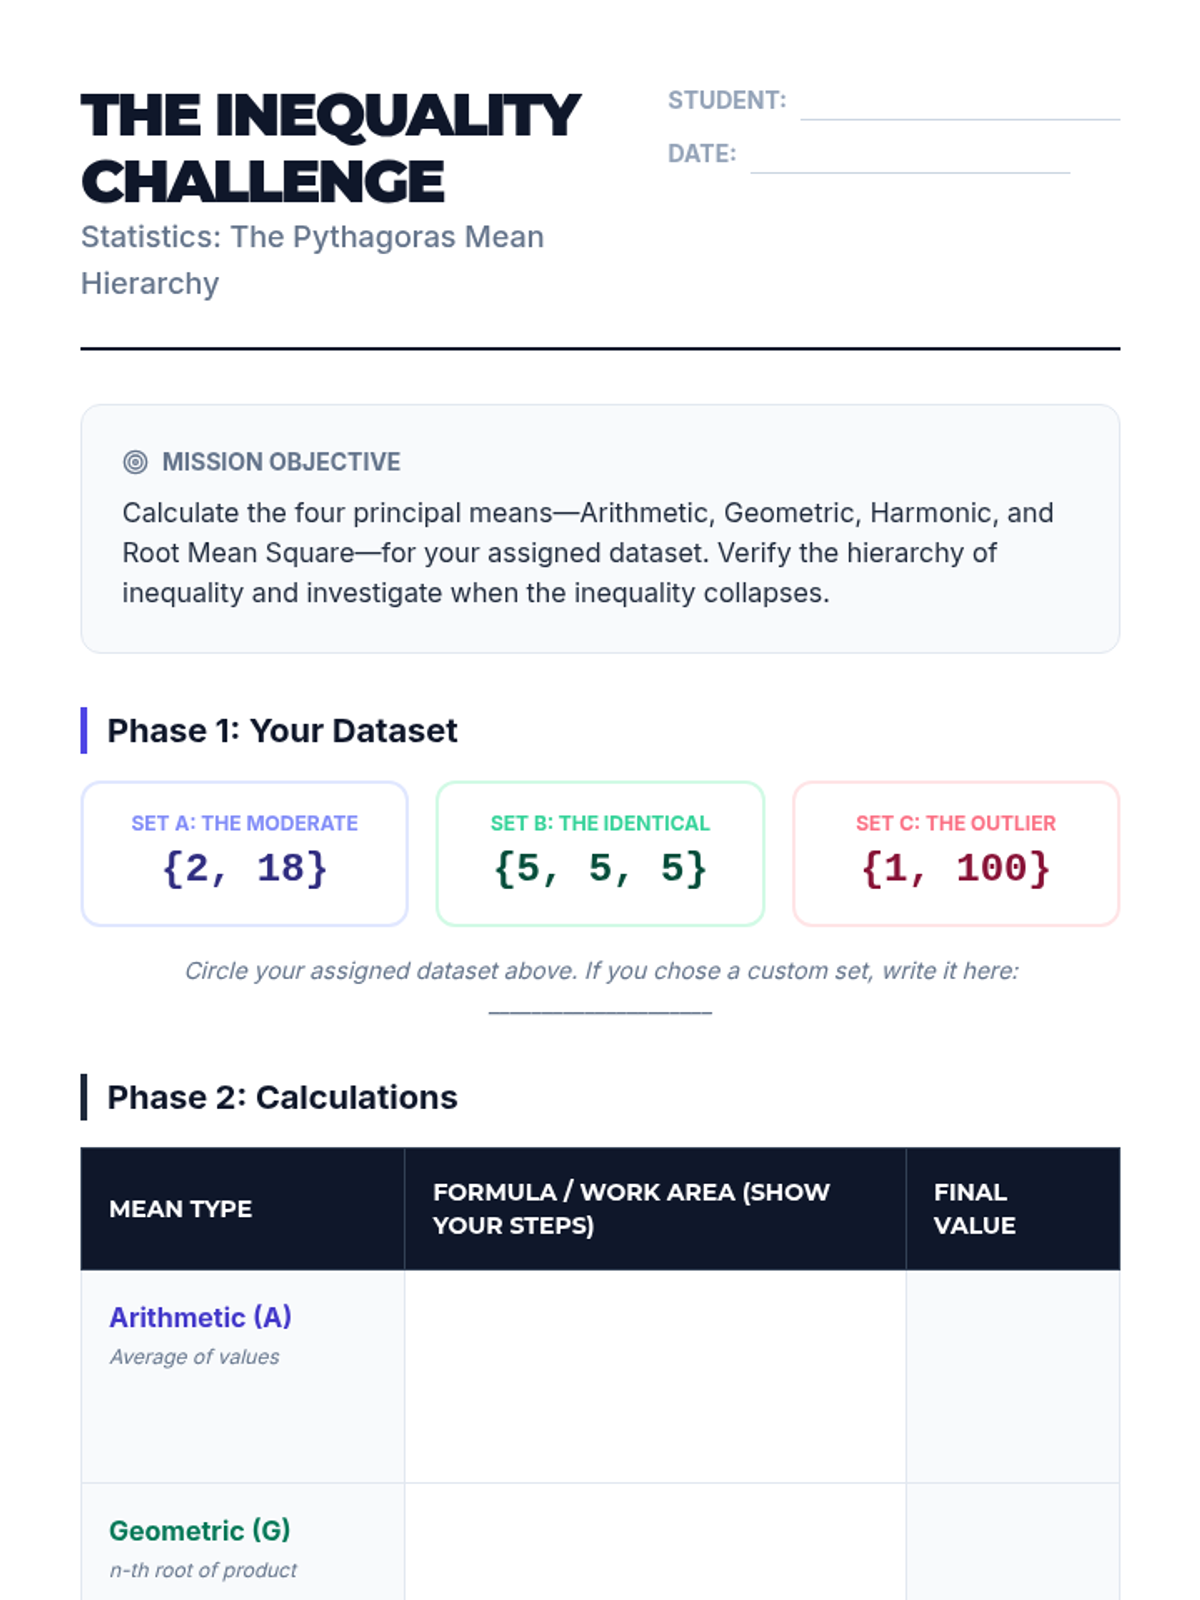Click the Mission Objective target icon
The width and height of the screenshot is (1200, 1600).
(x=135, y=462)
